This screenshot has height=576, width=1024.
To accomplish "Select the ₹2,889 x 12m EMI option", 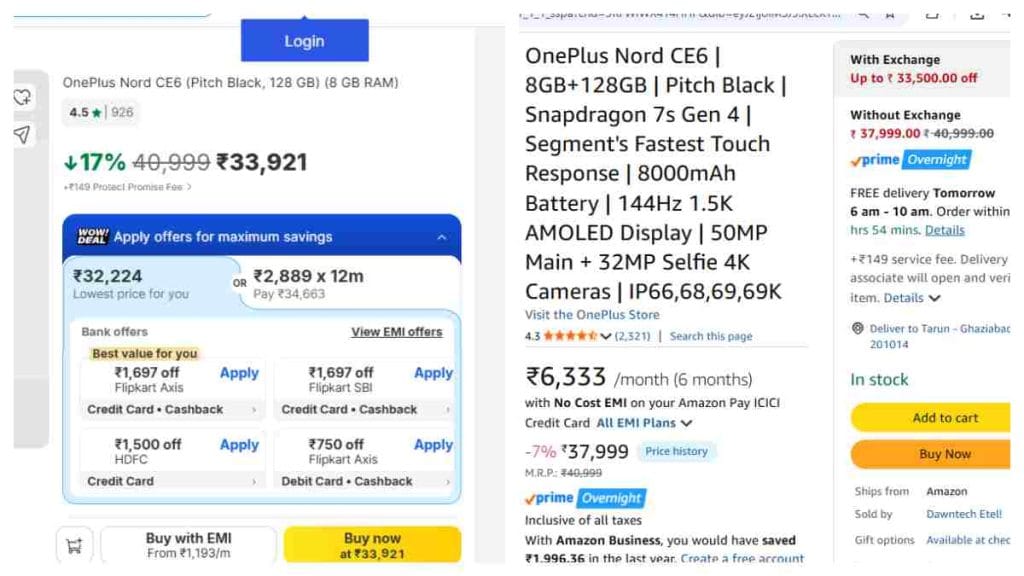I will tap(349, 284).
